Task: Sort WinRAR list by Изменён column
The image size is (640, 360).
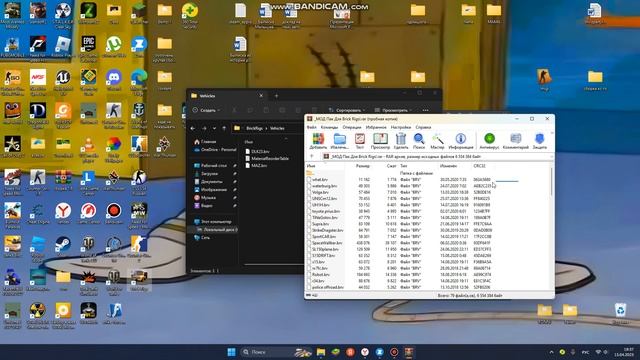Action: pyautogui.click(x=448, y=166)
